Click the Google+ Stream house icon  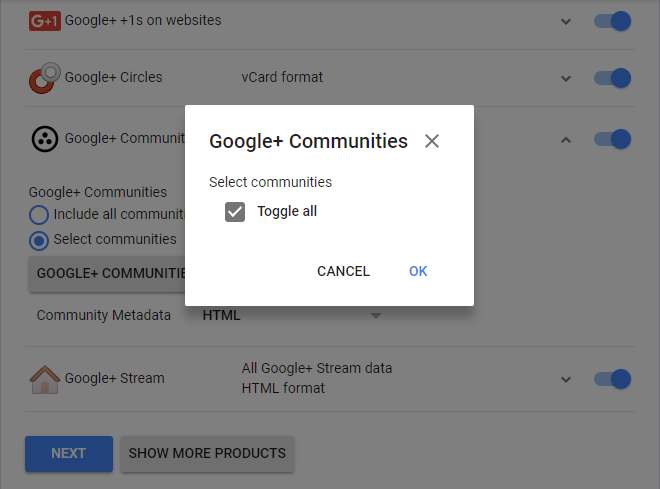coord(45,379)
